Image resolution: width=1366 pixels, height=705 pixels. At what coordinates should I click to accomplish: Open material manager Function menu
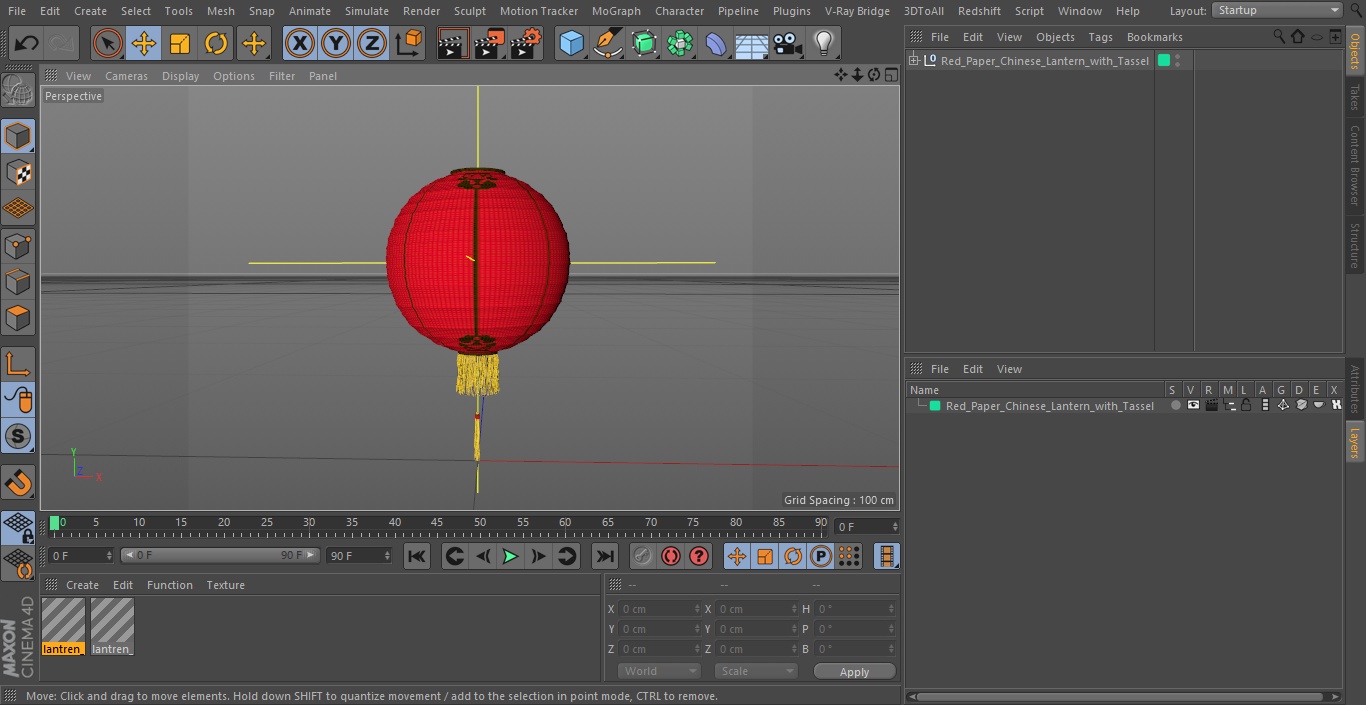tap(169, 585)
